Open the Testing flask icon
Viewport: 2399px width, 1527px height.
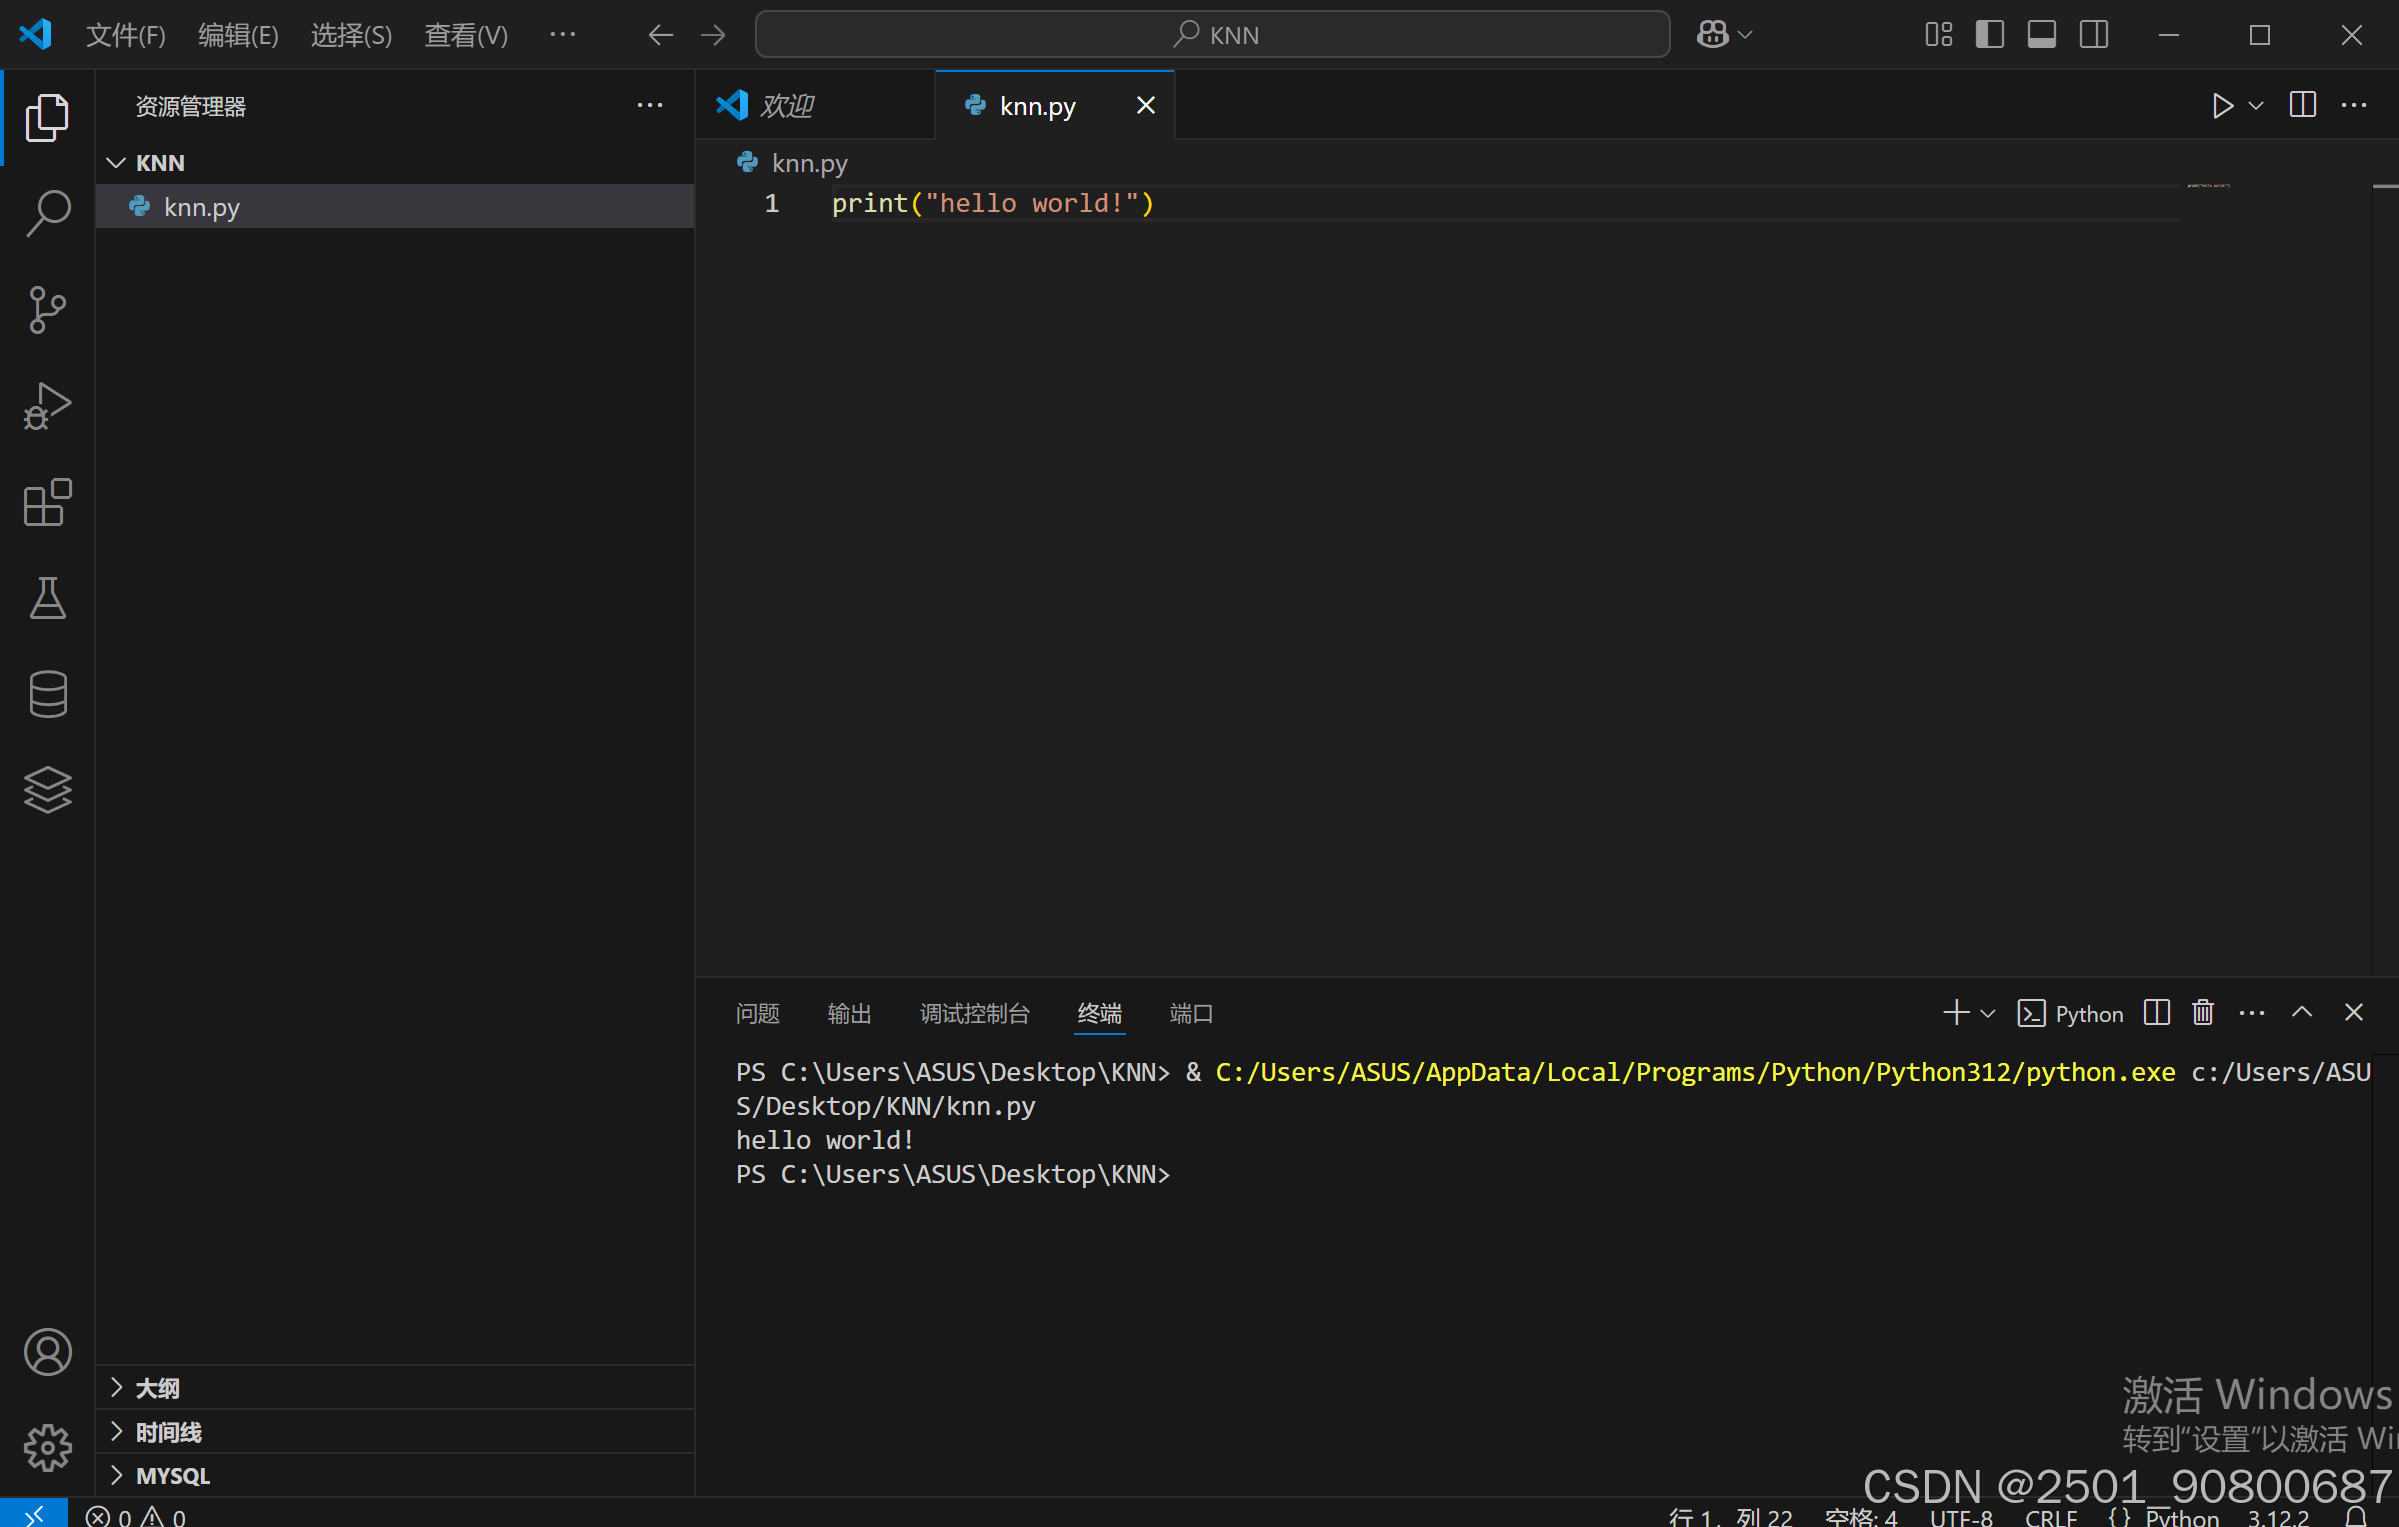pos(47,598)
